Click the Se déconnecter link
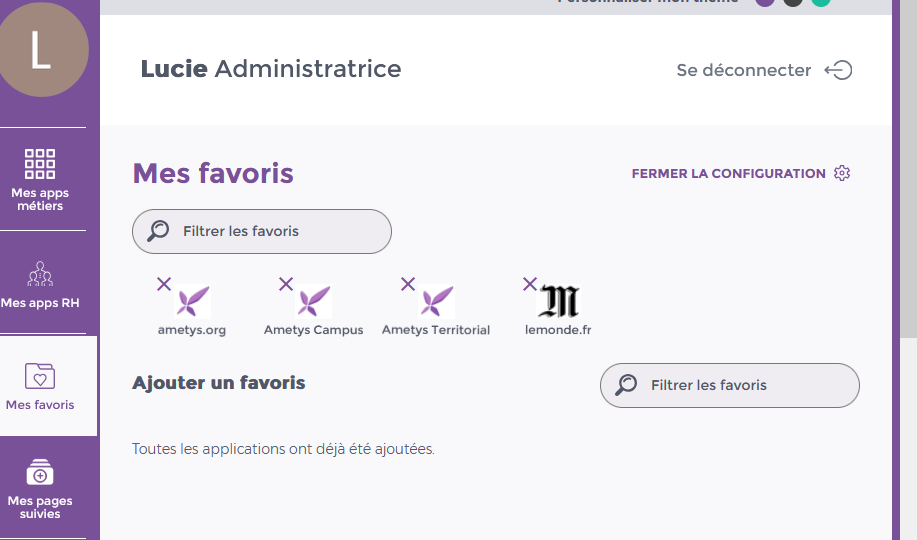The image size is (917, 540). click(743, 70)
